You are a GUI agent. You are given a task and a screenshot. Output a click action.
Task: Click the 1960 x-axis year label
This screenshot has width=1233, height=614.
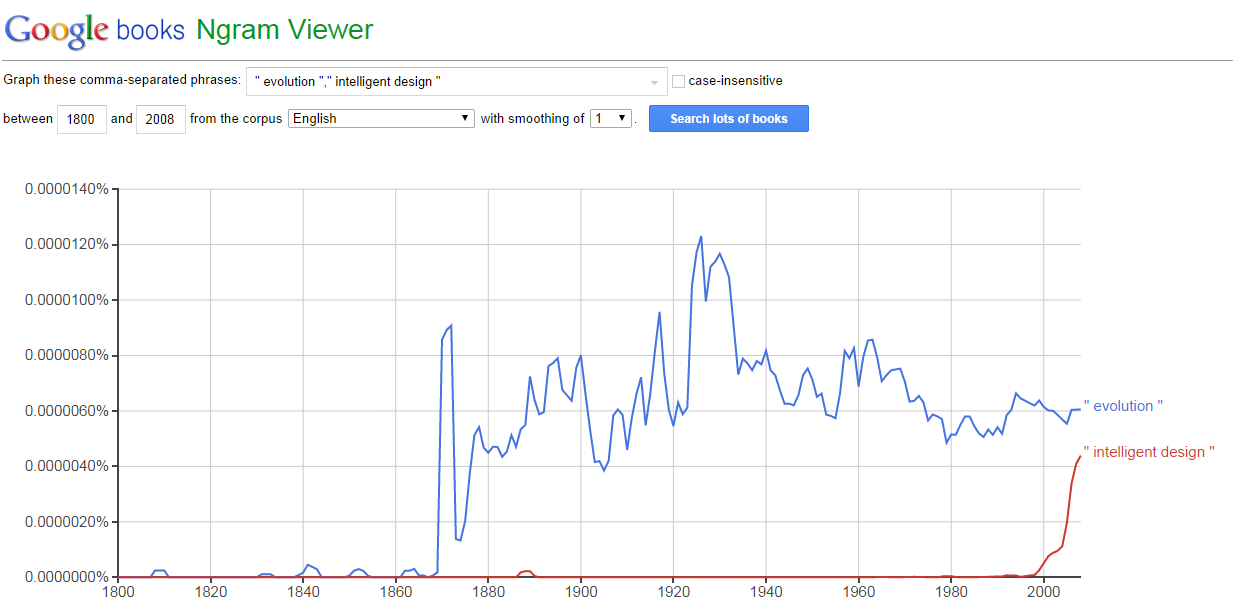(x=859, y=592)
